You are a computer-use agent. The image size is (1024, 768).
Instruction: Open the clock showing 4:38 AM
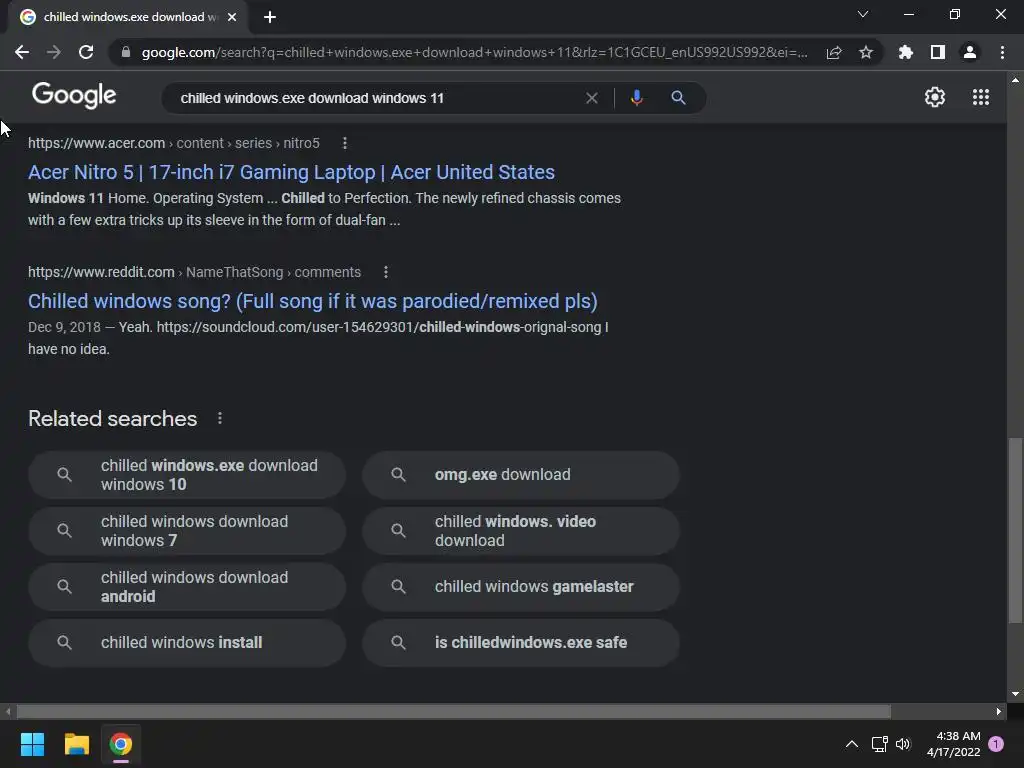click(x=953, y=744)
